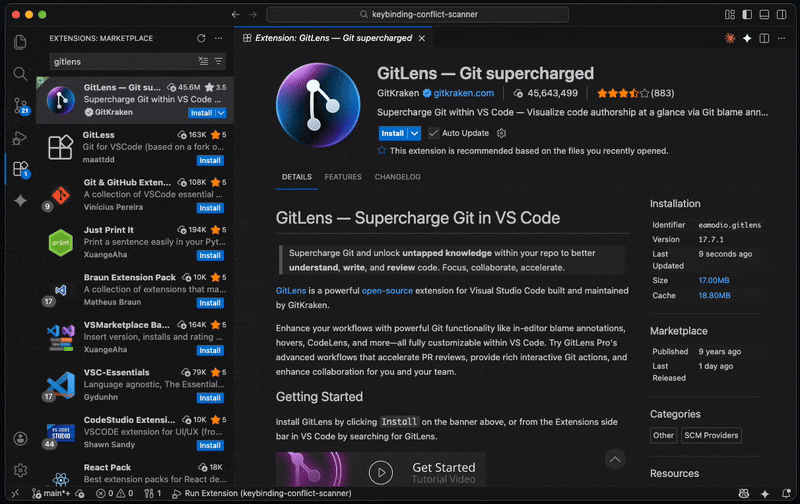Toggle the secondary side bar
This screenshot has height=504, width=800.
(781, 14)
